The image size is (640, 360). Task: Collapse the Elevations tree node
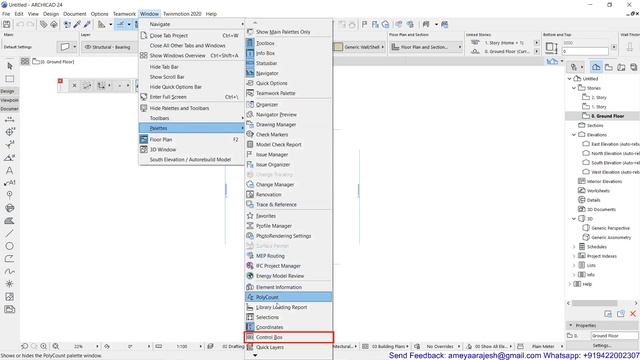tap(574, 134)
